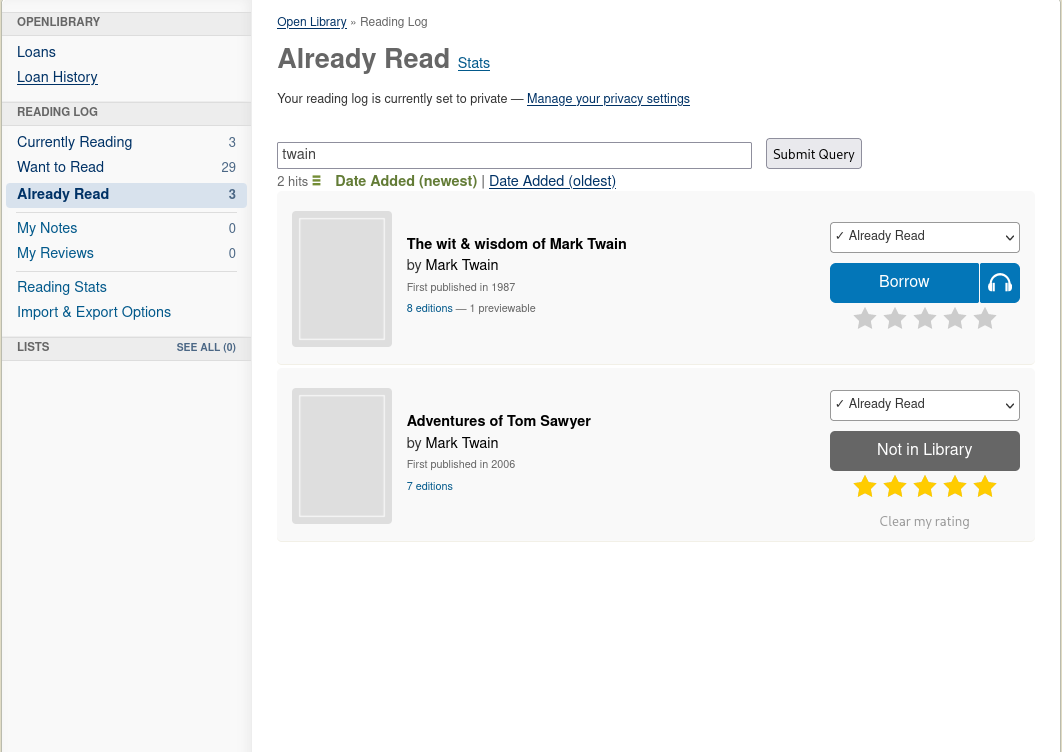Open cover thumbnail of The wit & wisdom
The image size is (1062, 752).
click(x=342, y=279)
